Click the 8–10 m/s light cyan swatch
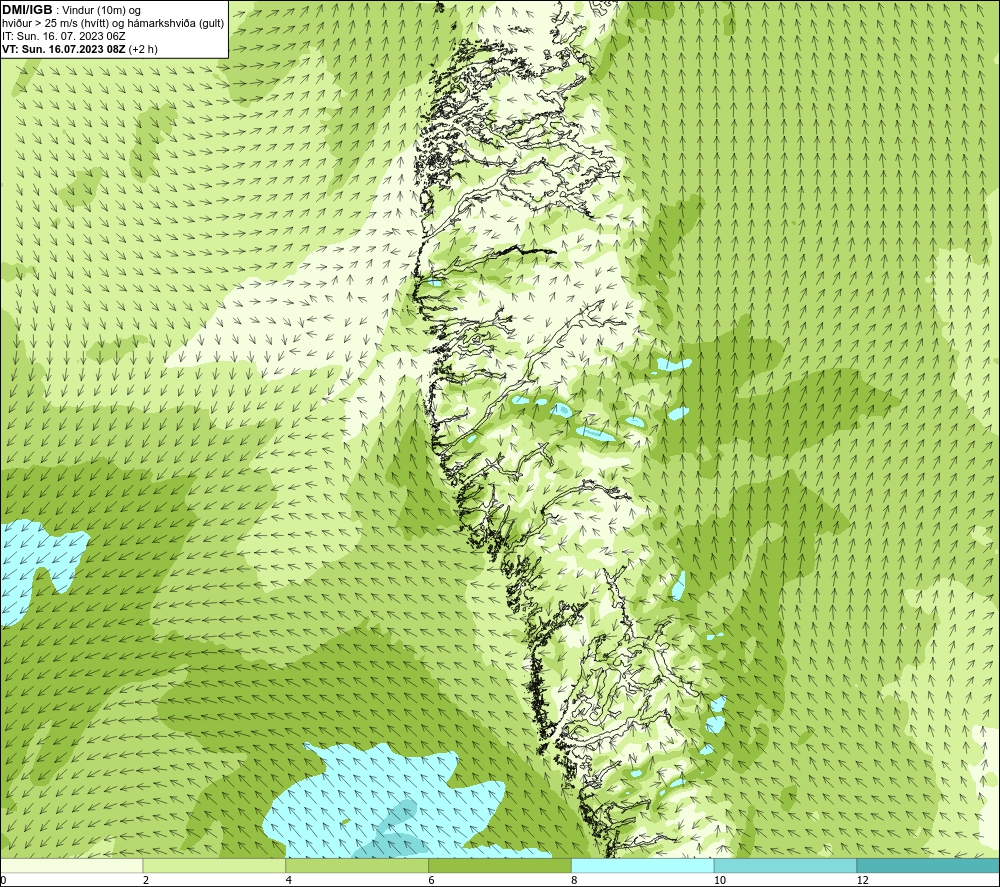 coord(643,865)
